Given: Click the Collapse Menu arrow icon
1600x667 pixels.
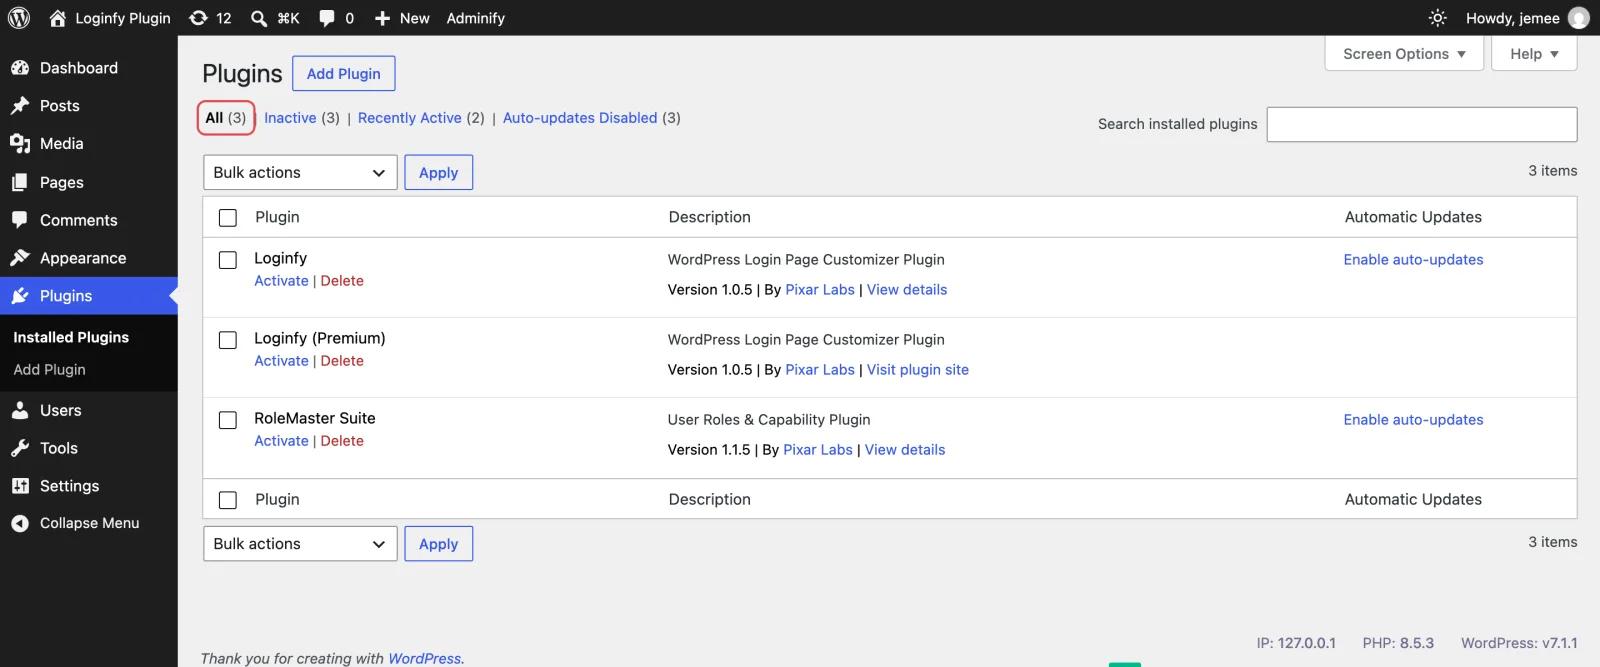Looking at the screenshot, I should coord(20,523).
